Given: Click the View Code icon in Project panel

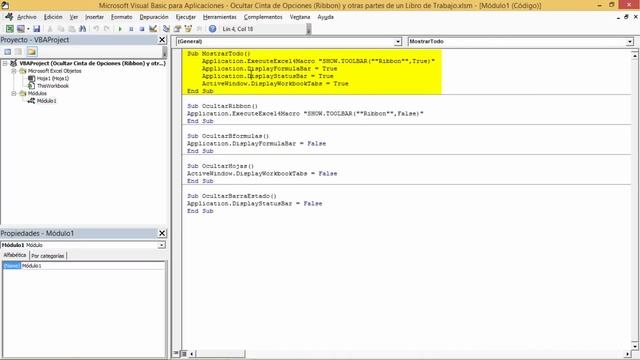Looking at the screenshot, I should (x=8, y=52).
